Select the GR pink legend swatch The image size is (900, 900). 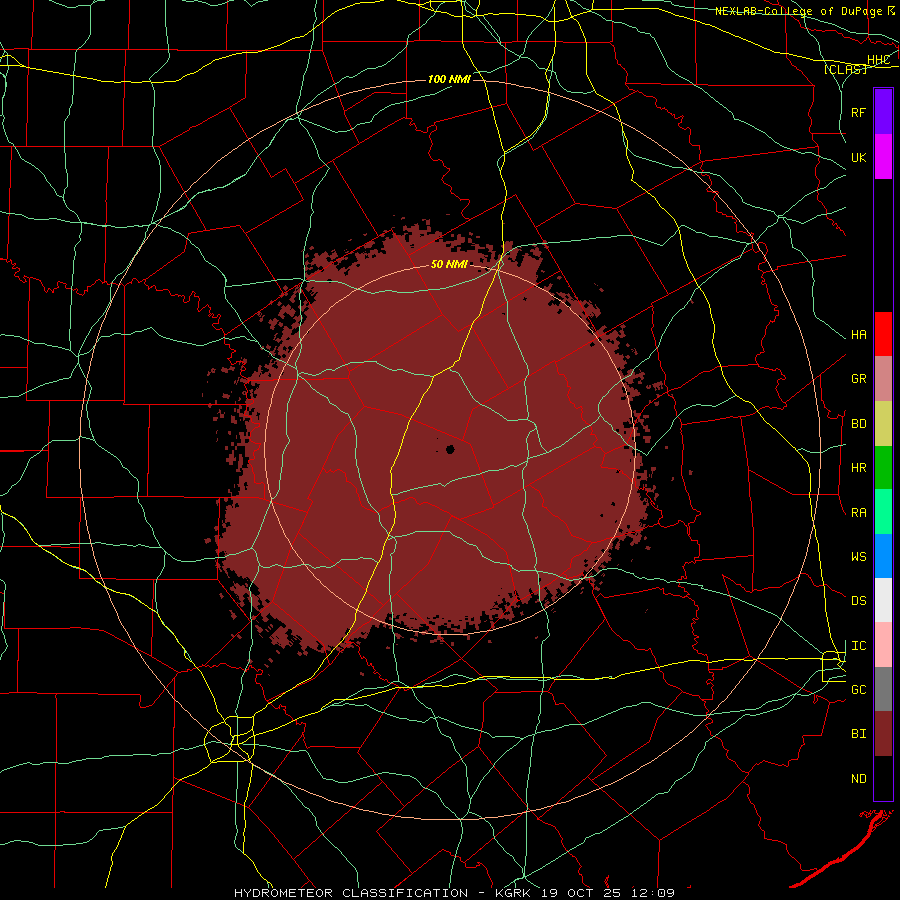(883, 378)
